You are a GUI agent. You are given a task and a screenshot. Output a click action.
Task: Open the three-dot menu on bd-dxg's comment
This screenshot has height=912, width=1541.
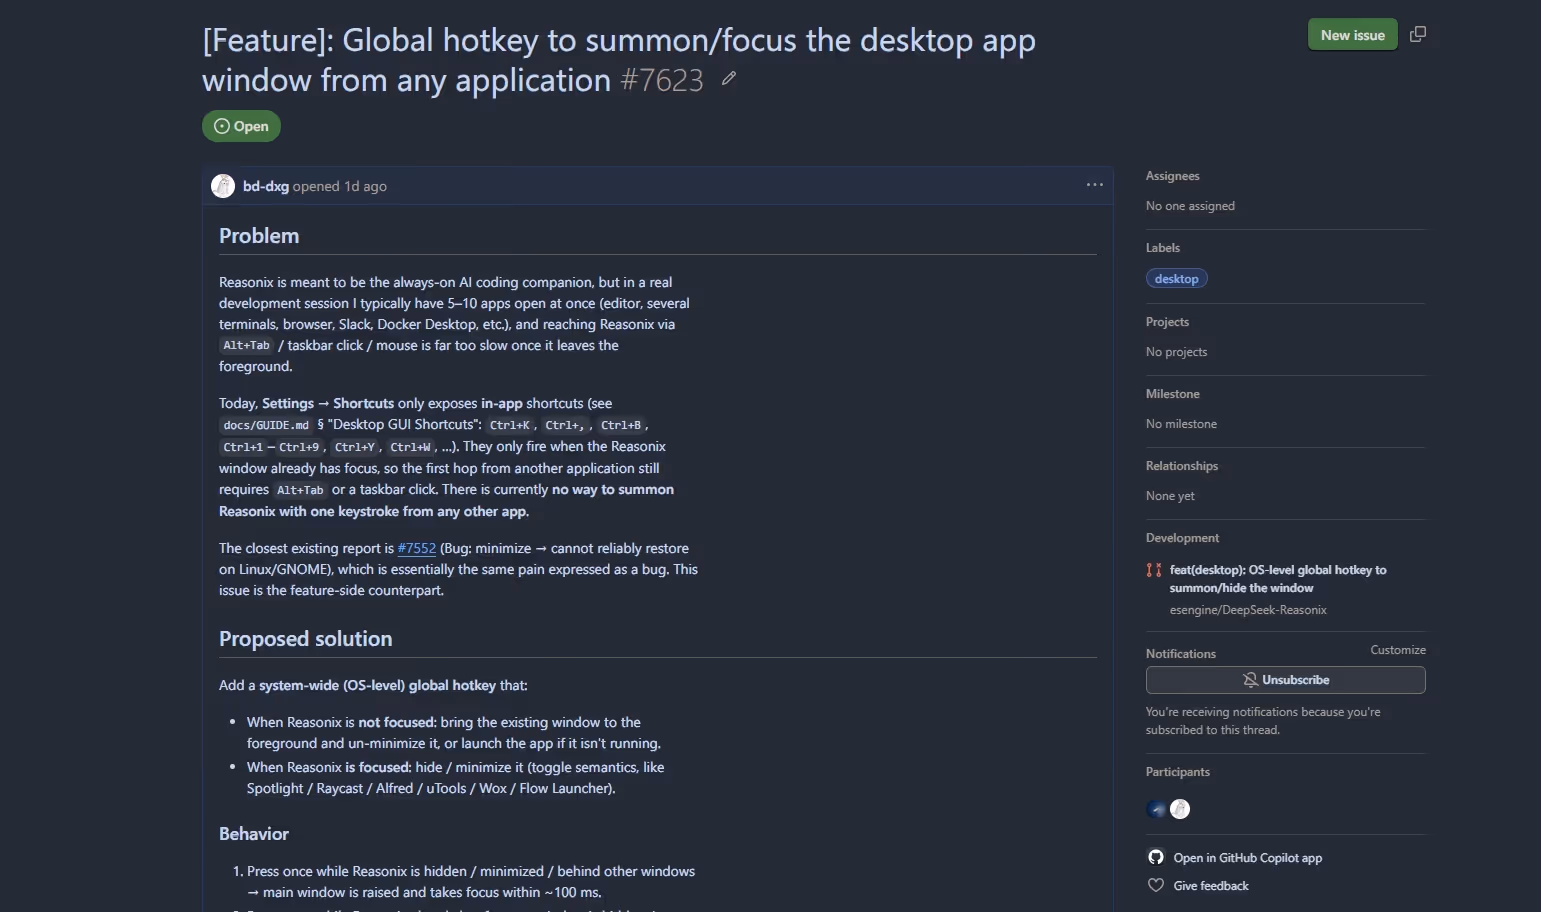(1095, 185)
